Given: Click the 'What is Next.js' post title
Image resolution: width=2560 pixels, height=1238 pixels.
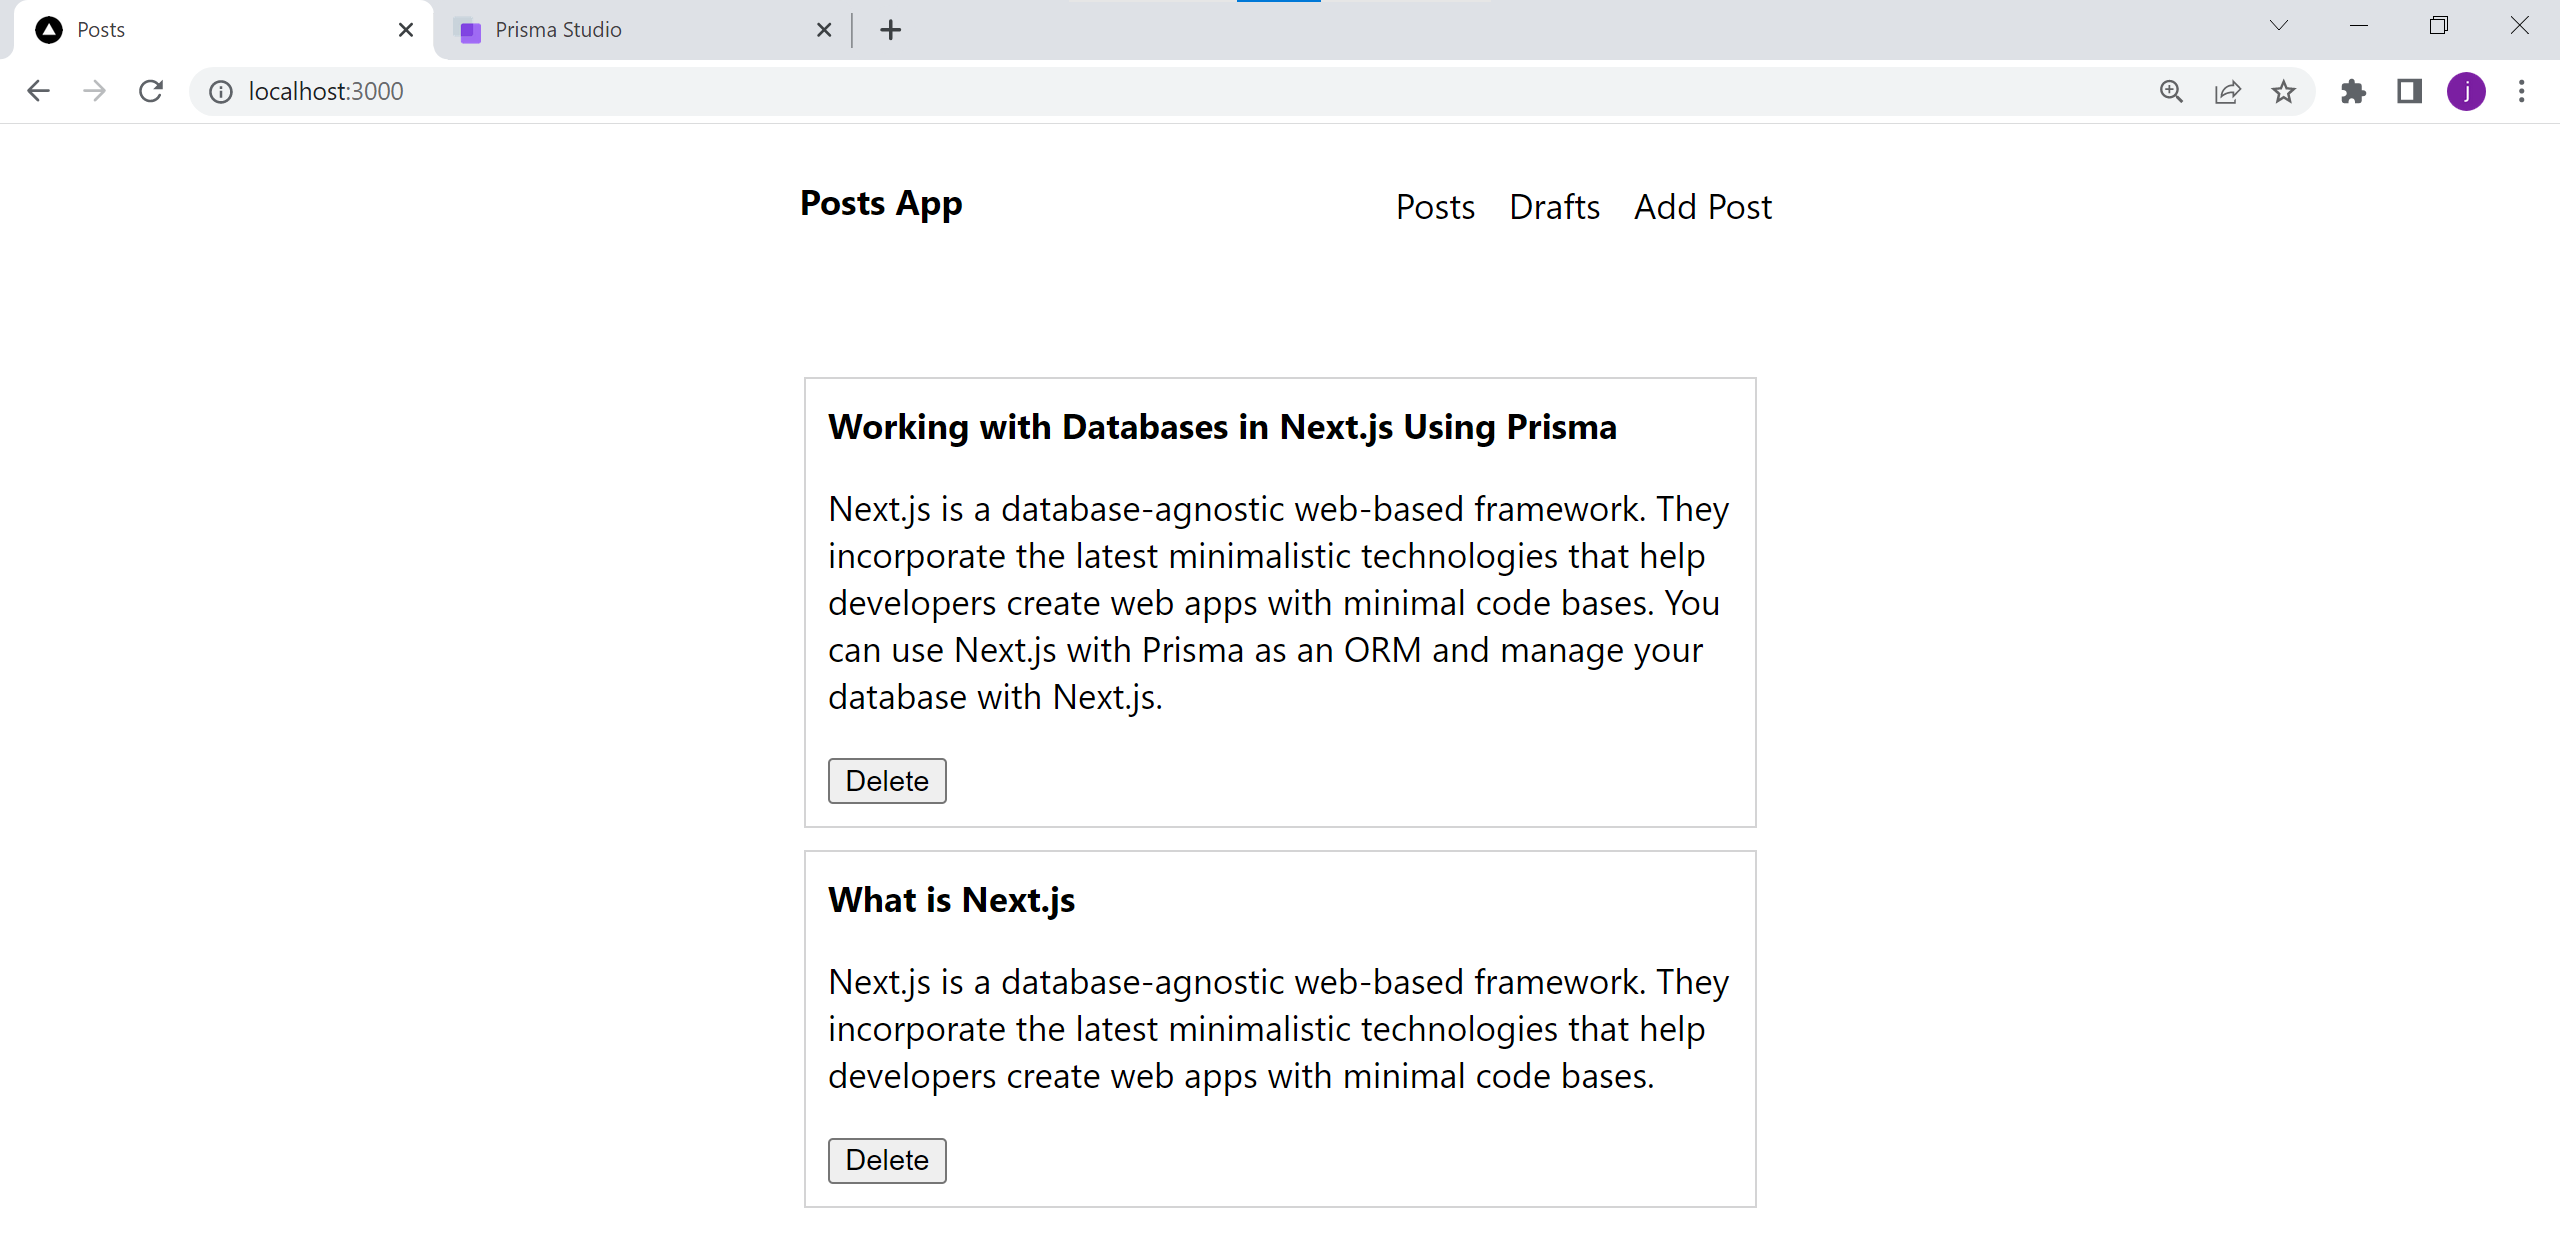Looking at the screenshot, I should 951,900.
